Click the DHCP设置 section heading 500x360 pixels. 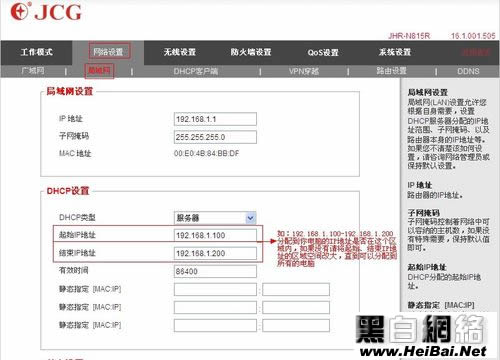click(68, 191)
